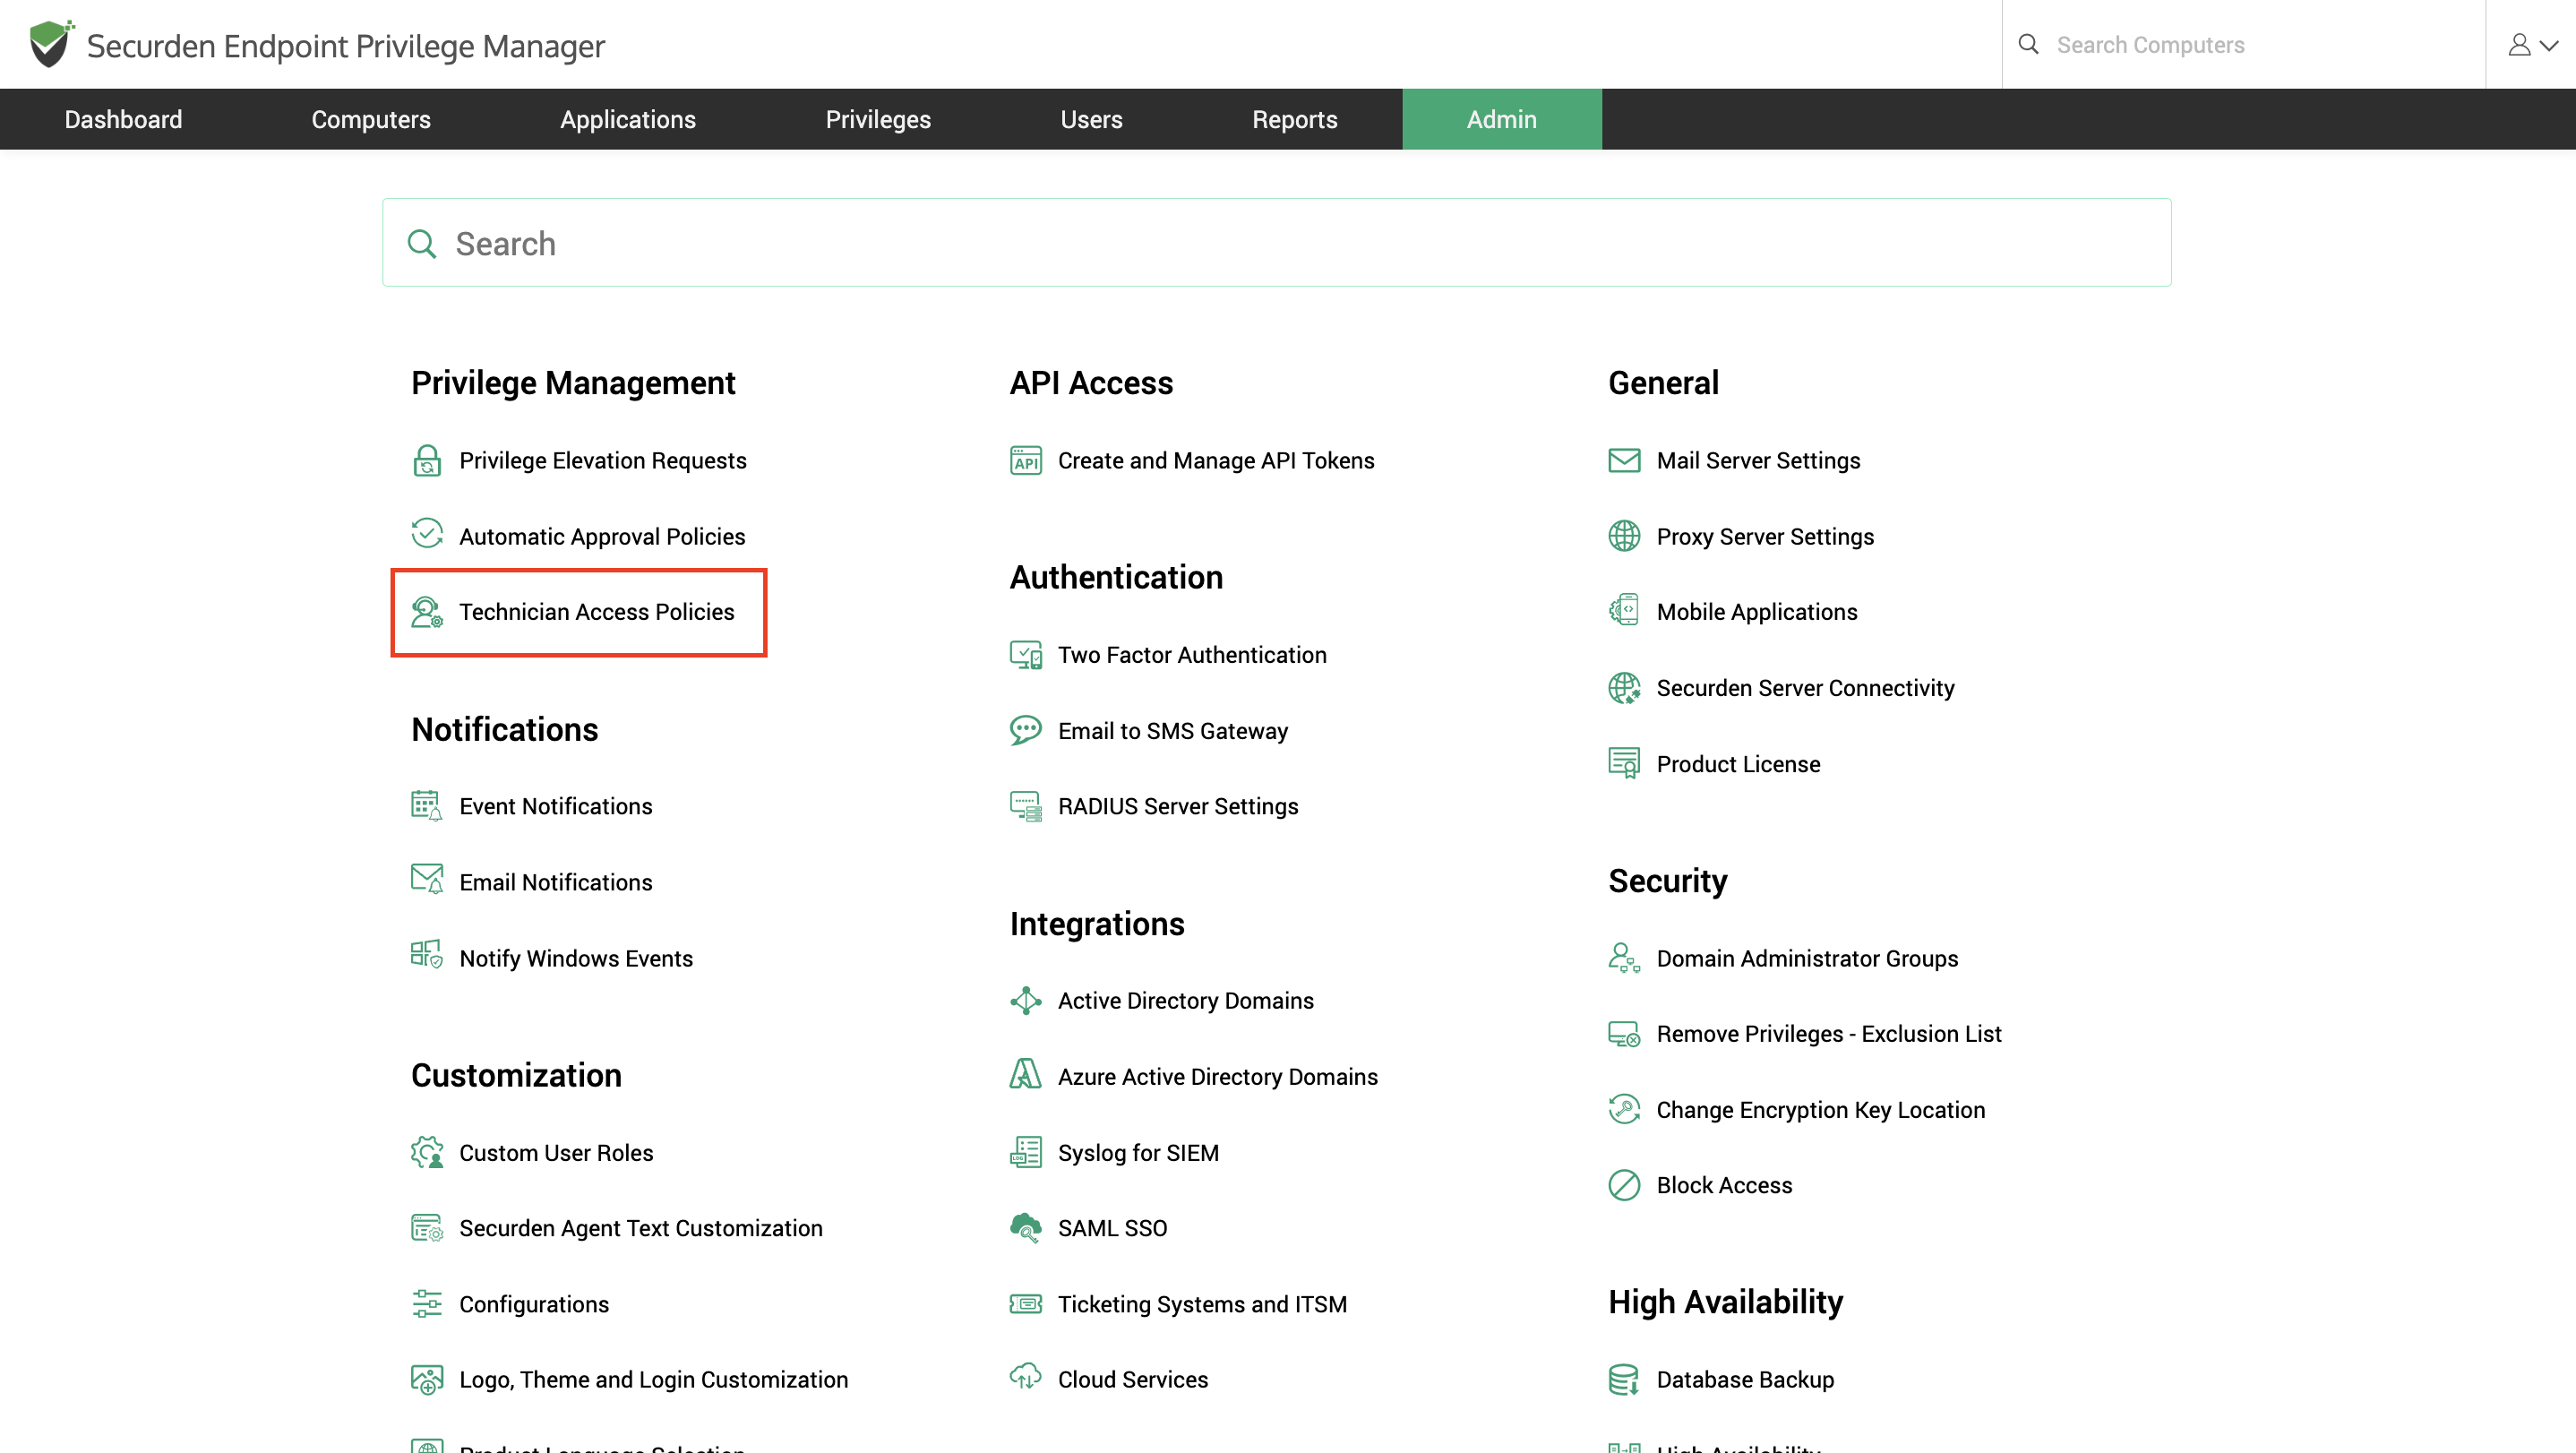Click the Proxy Server Settings globe icon

coord(1624,536)
